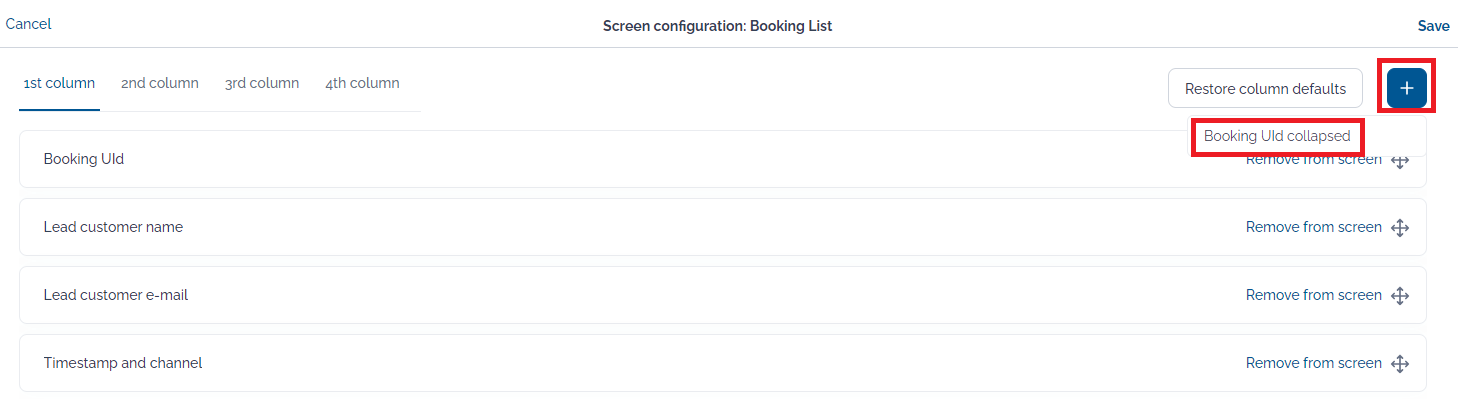Select Booking UId collapsed from the dropdown
Viewport: 1458px width, 399px height.
point(1277,136)
